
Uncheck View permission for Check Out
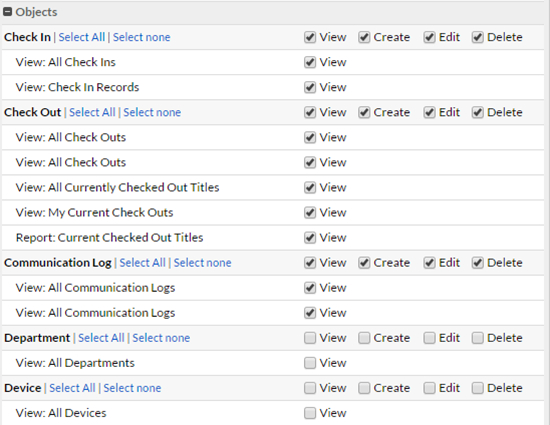click(x=310, y=113)
